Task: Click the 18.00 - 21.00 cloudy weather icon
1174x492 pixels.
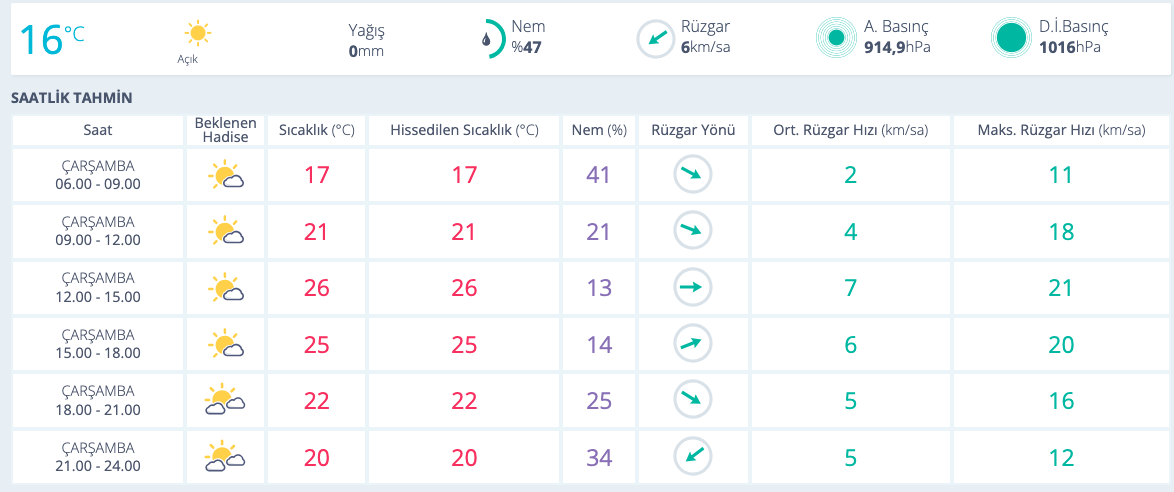Action: tap(225, 401)
